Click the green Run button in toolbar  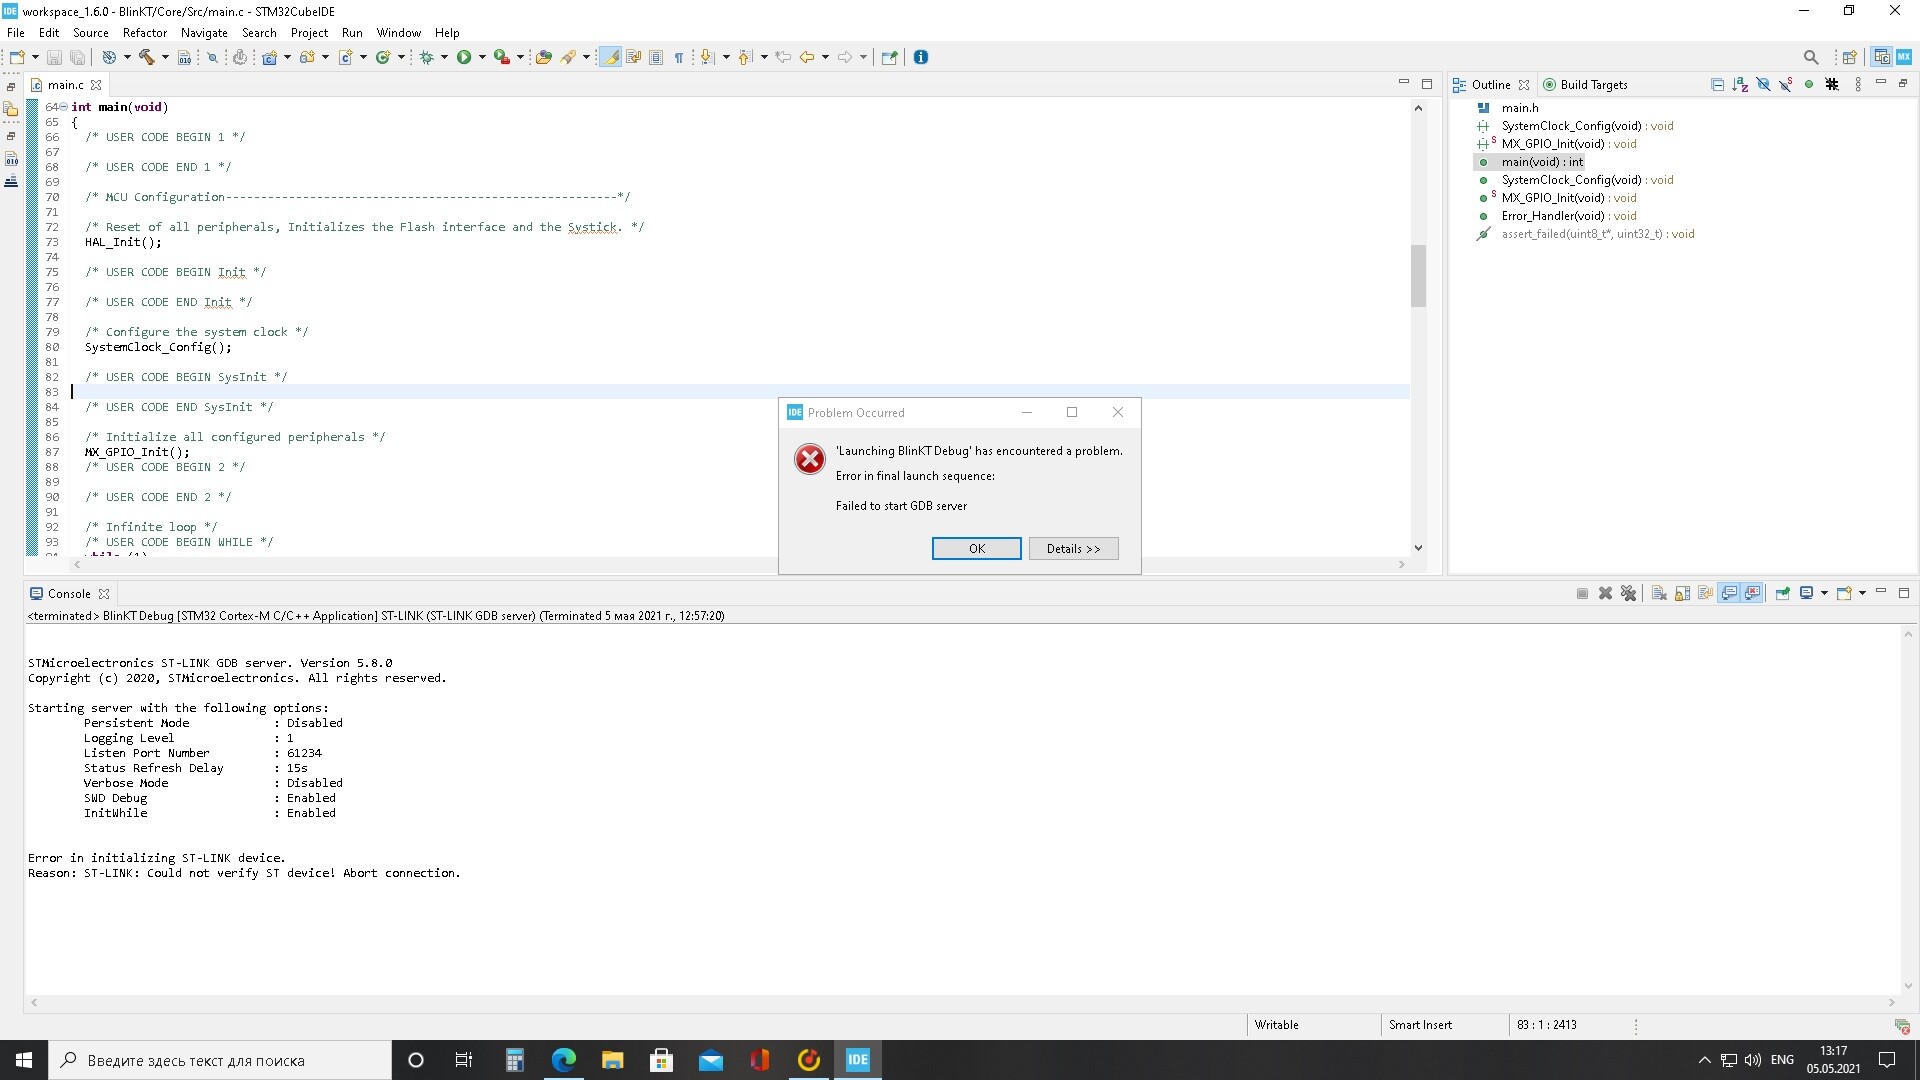coord(464,57)
